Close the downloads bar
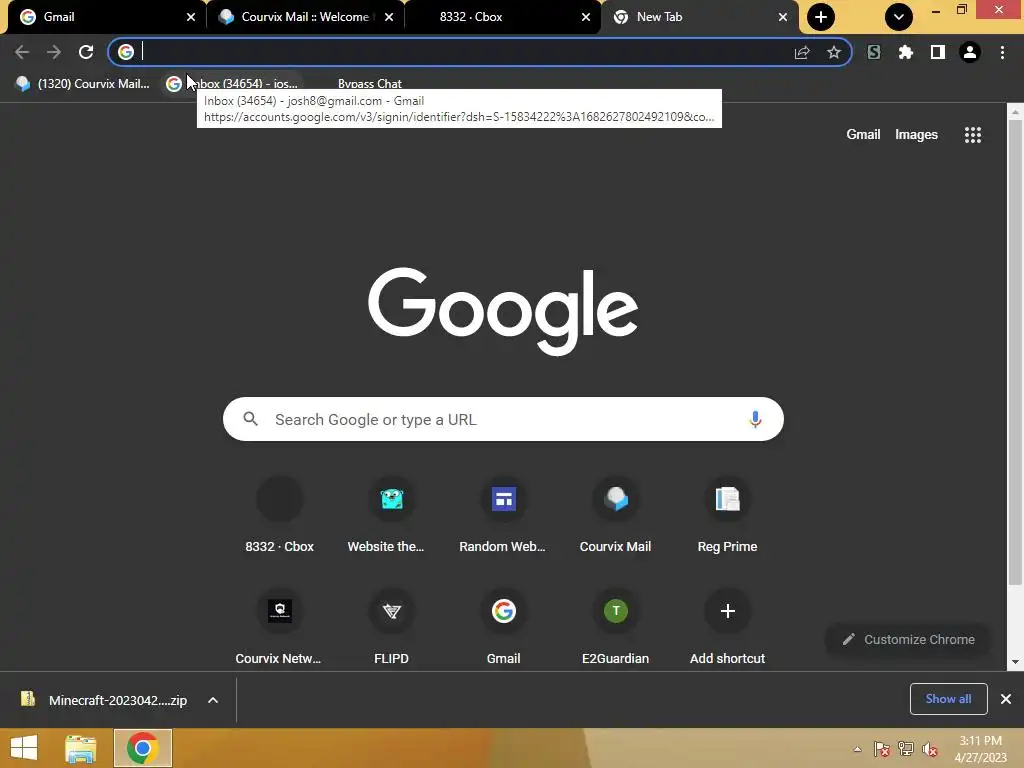This screenshot has height=768, width=1024. (1006, 699)
